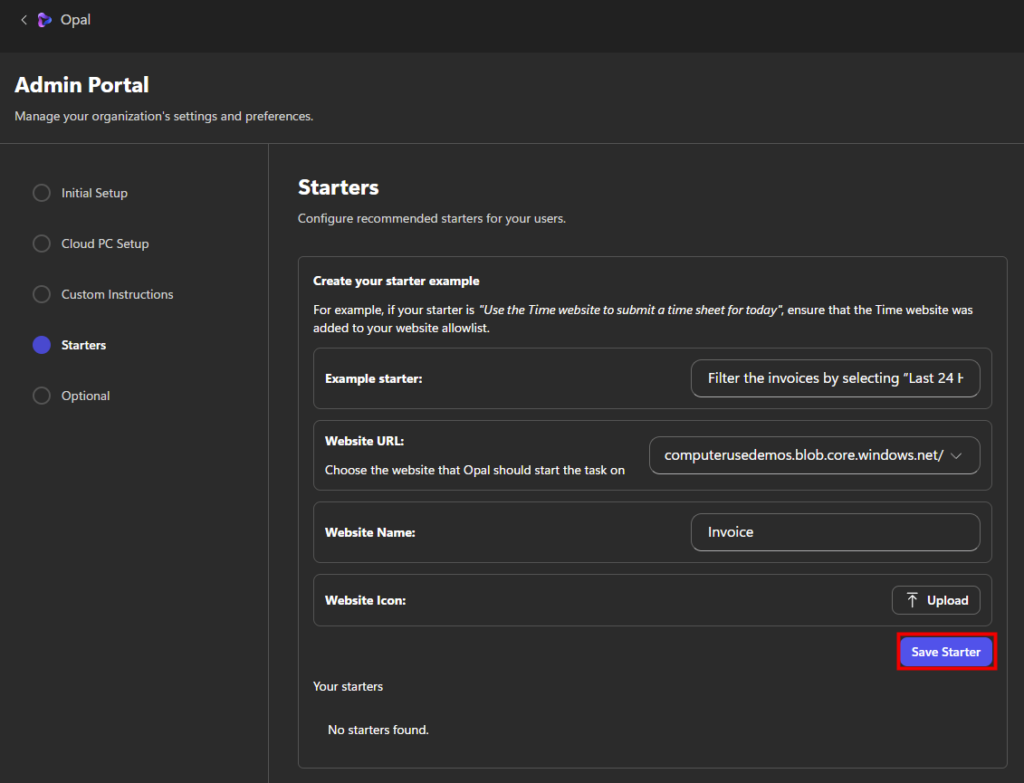Switch to the Starters sidebar item
1024x783 pixels.
coord(83,345)
